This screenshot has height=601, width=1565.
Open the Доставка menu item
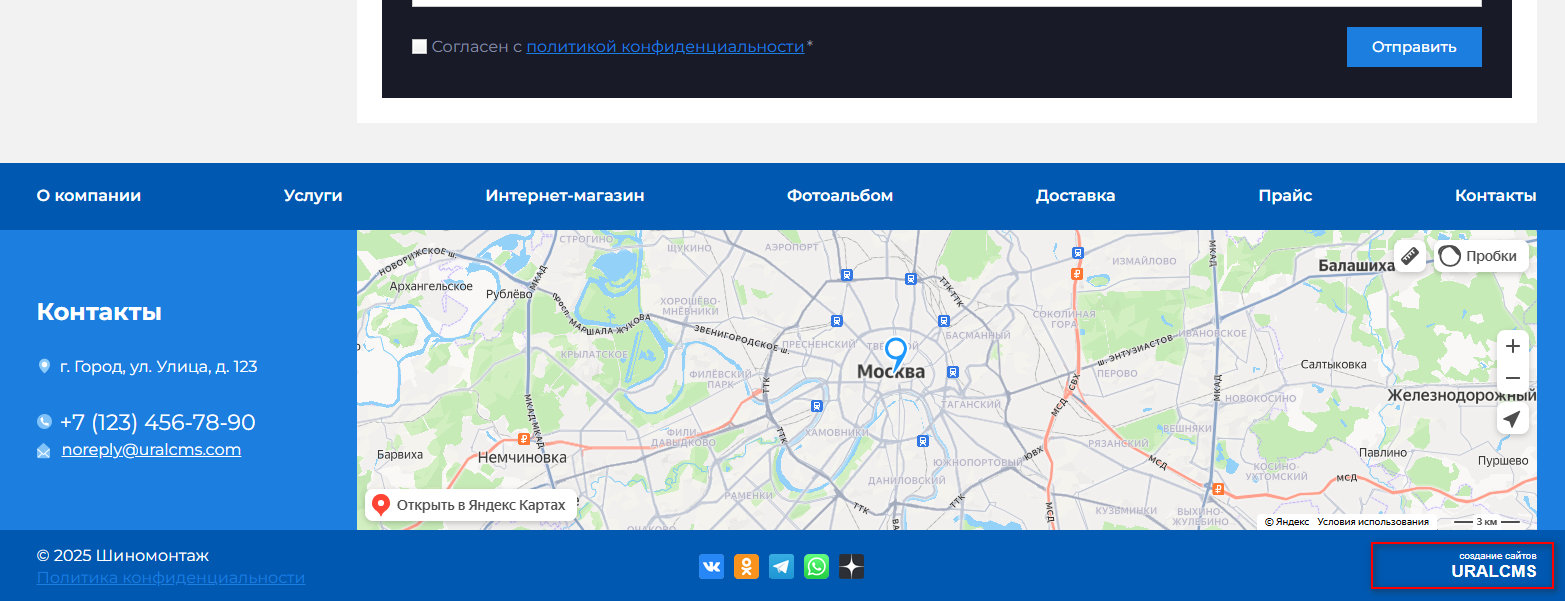(1075, 196)
